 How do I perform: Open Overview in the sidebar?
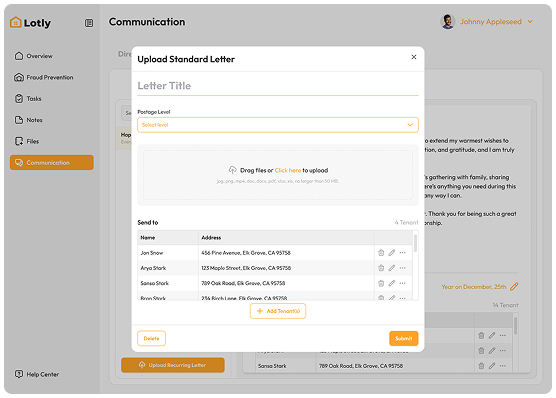pyautogui.click(x=34, y=56)
